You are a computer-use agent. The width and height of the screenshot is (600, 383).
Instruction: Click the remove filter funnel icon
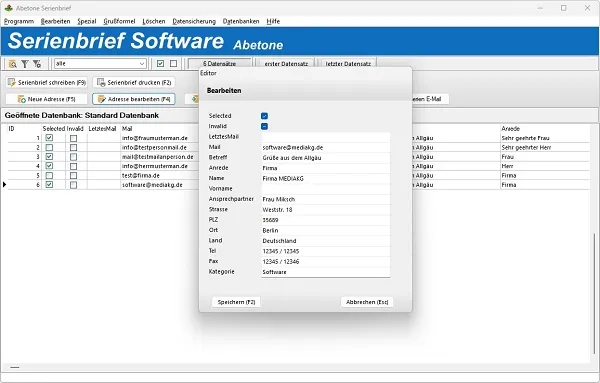pyautogui.click(x=37, y=64)
